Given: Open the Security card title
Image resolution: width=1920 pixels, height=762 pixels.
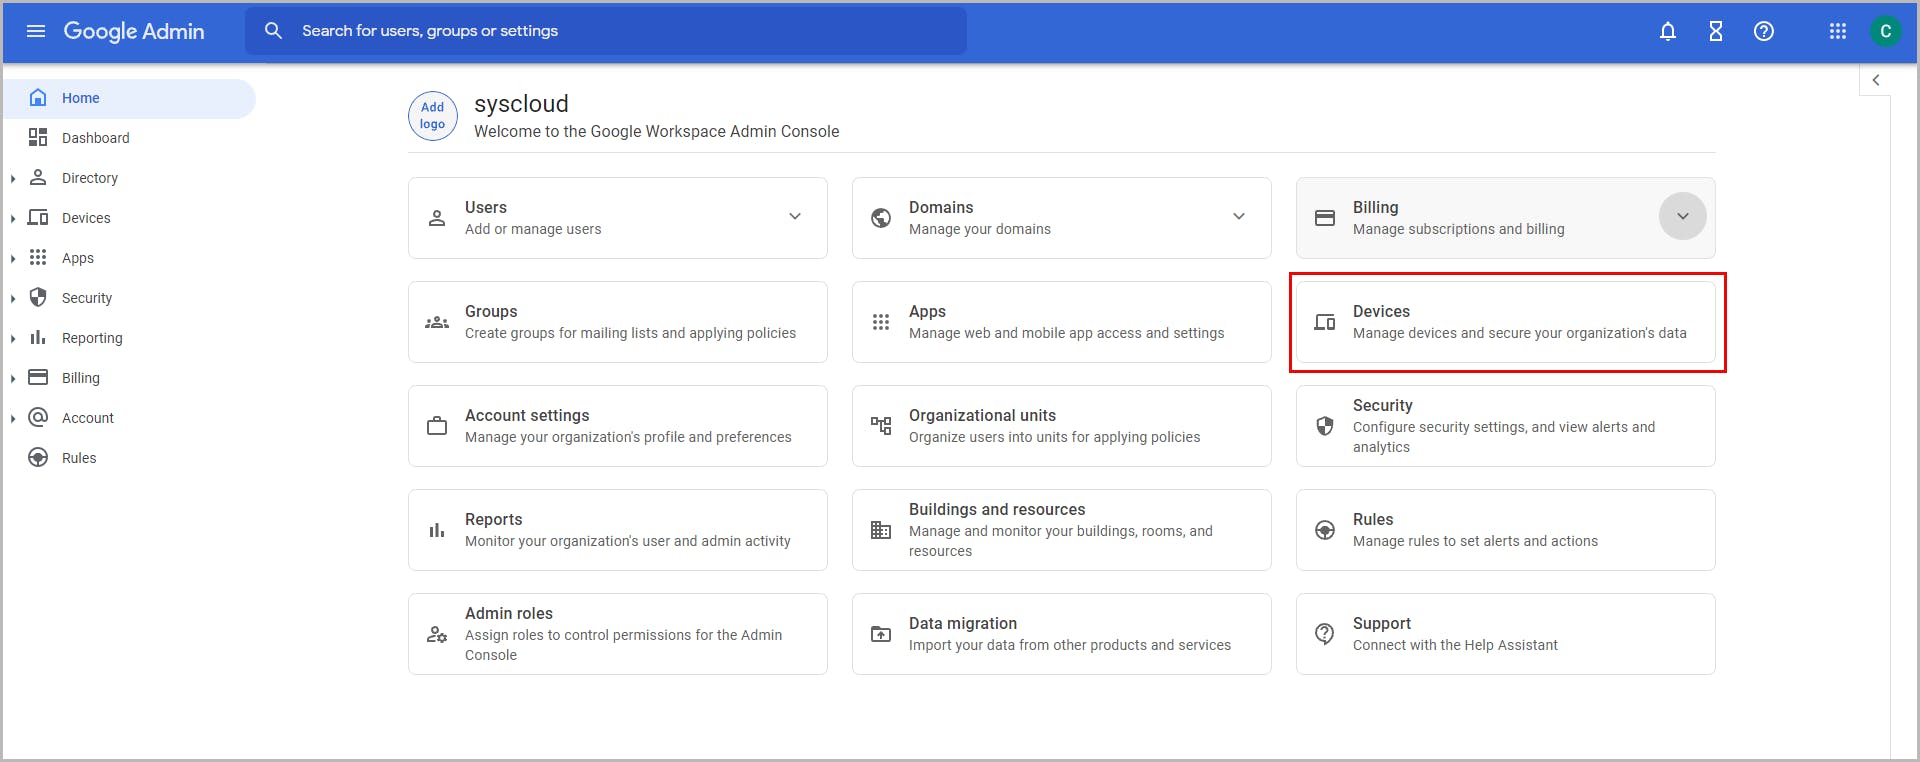Looking at the screenshot, I should pyautogui.click(x=1383, y=405).
